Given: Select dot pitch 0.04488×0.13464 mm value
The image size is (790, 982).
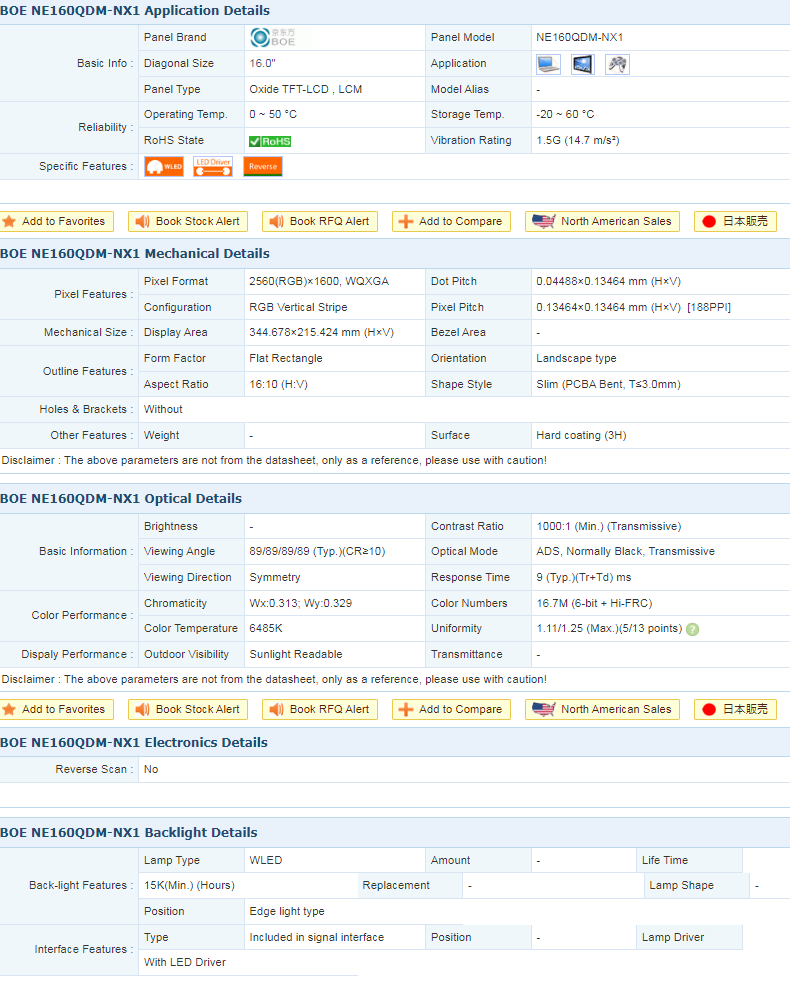Looking at the screenshot, I should click(608, 281).
